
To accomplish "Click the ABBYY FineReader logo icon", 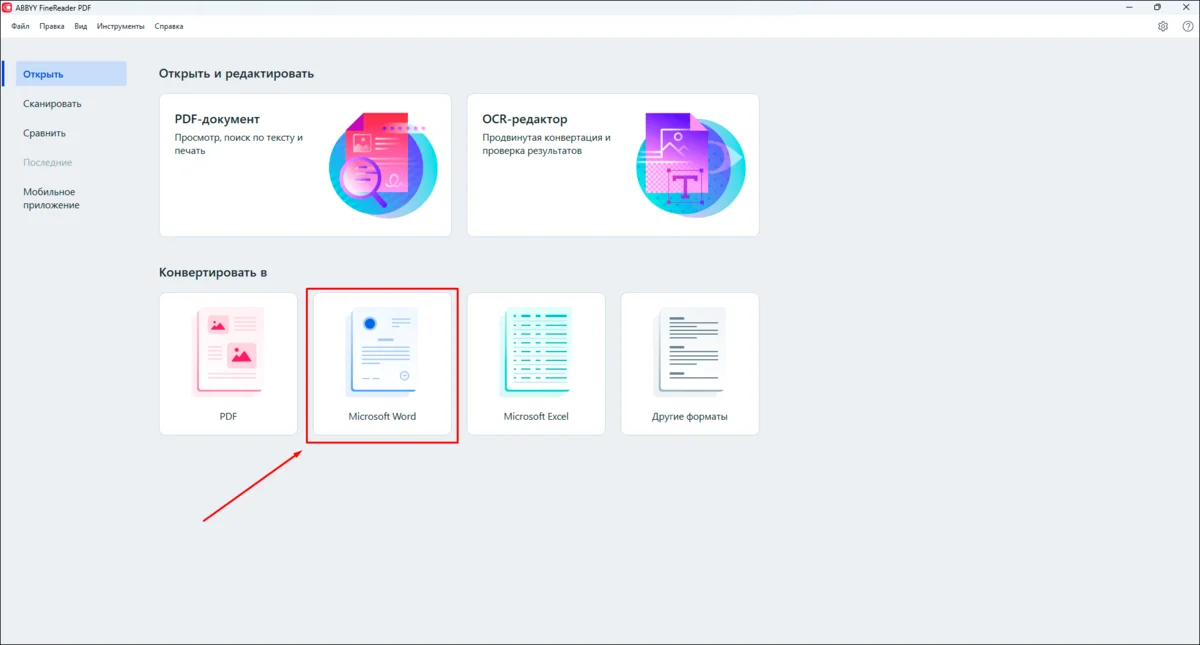I will pos(8,7).
